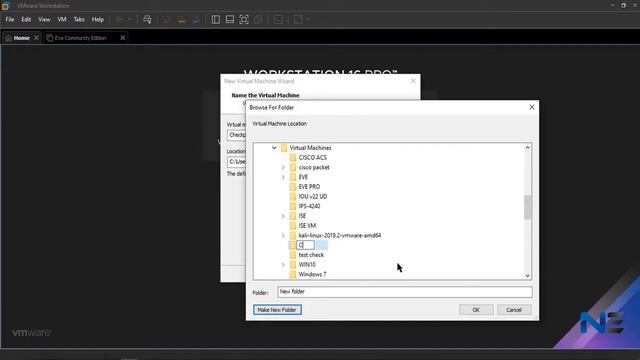Close the Home tab
Viewport: 640px width, 360px height.
(x=36, y=38)
